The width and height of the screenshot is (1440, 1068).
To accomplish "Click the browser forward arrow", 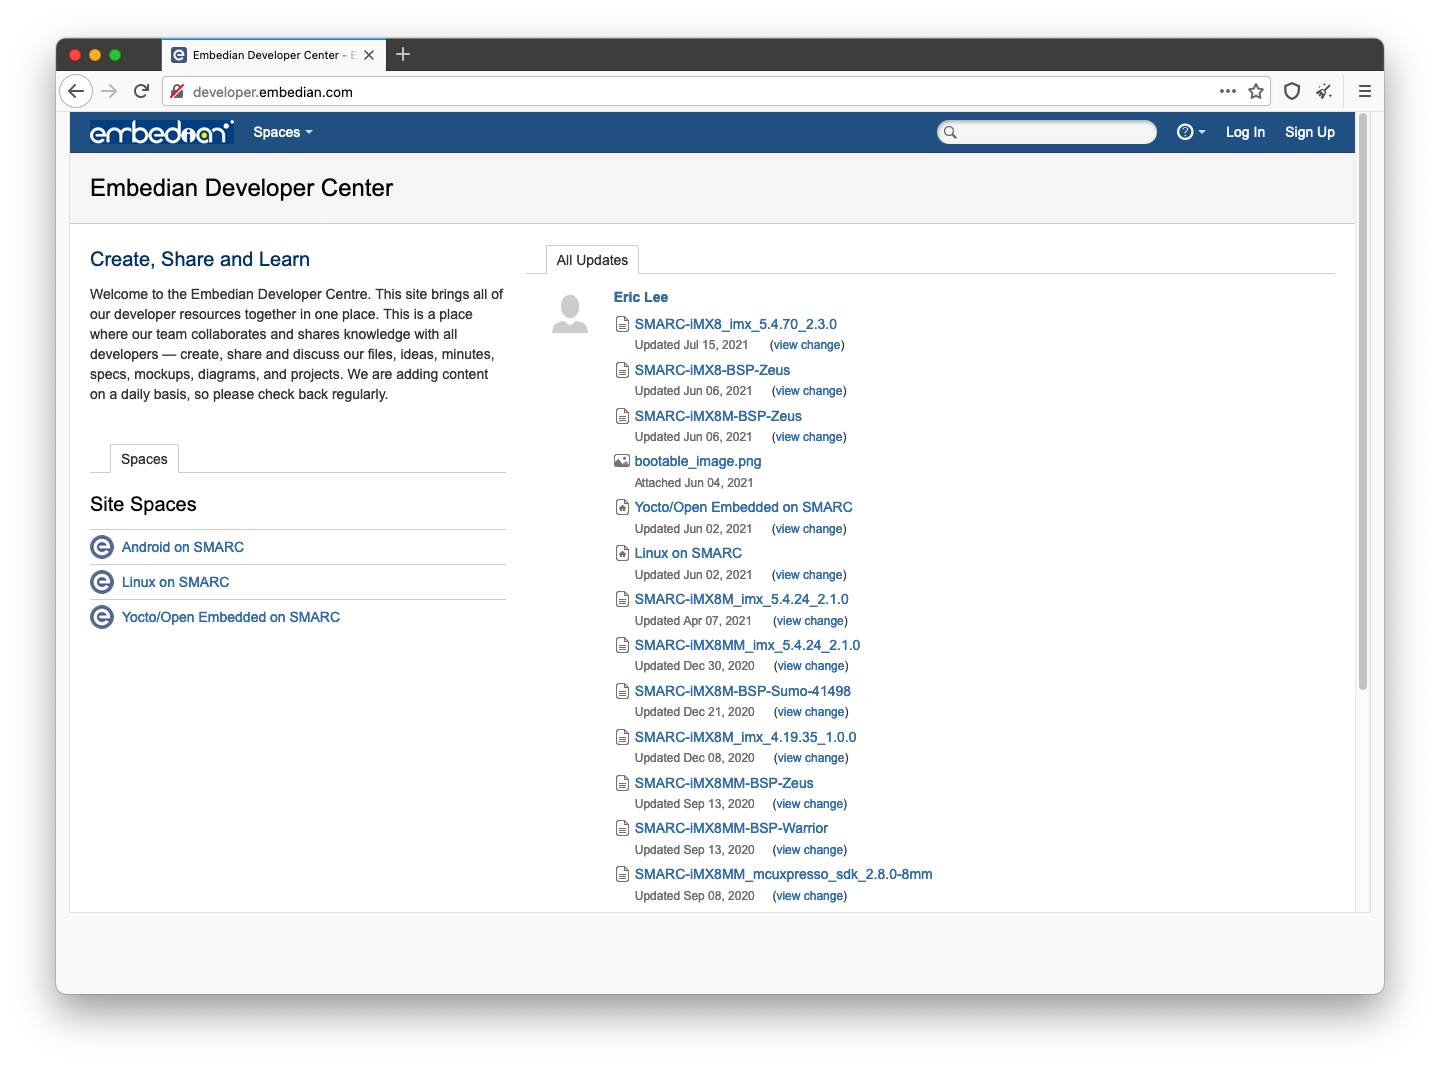I will (109, 91).
